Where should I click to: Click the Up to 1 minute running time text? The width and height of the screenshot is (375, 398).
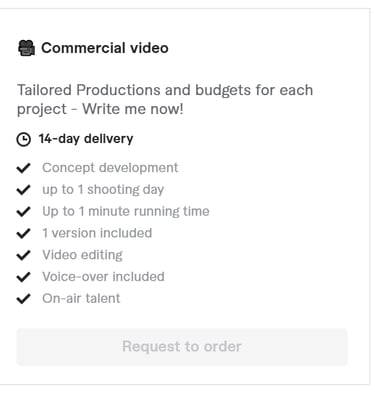pyautogui.click(x=126, y=211)
